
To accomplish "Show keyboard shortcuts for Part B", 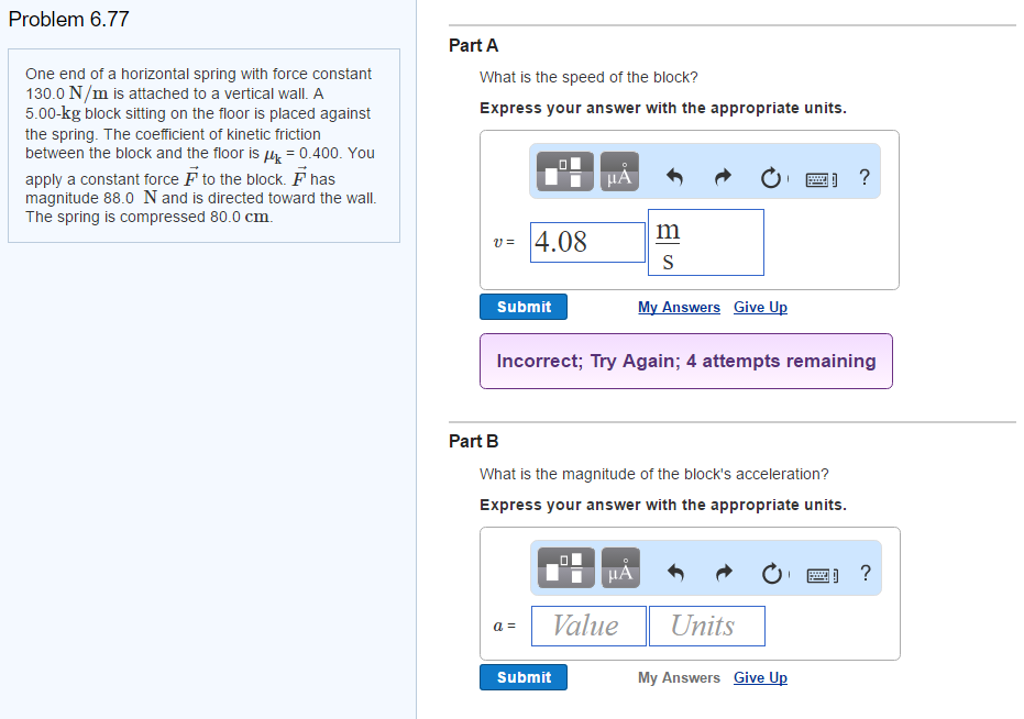I will coord(825,575).
